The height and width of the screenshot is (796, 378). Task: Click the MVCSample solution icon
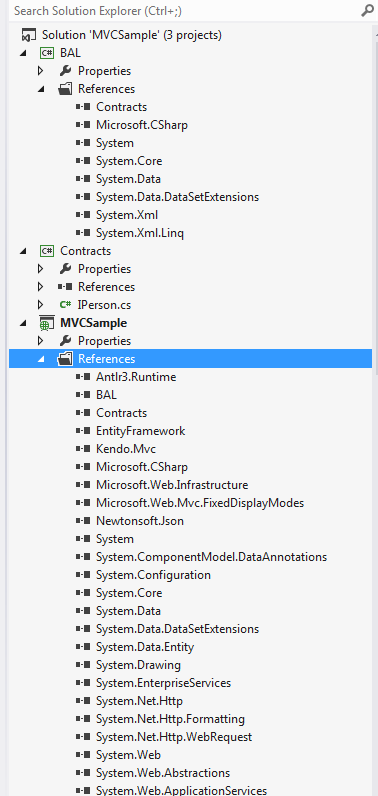(29, 35)
